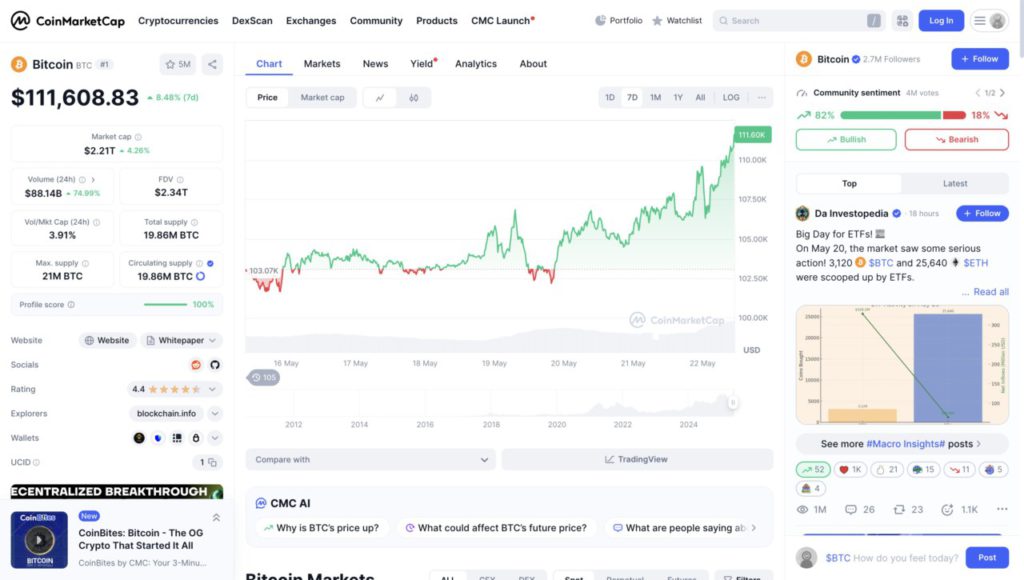Open the GitHub social icon
Image resolution: width=1024 pixels, height=580 pixels.
(214, 364)
